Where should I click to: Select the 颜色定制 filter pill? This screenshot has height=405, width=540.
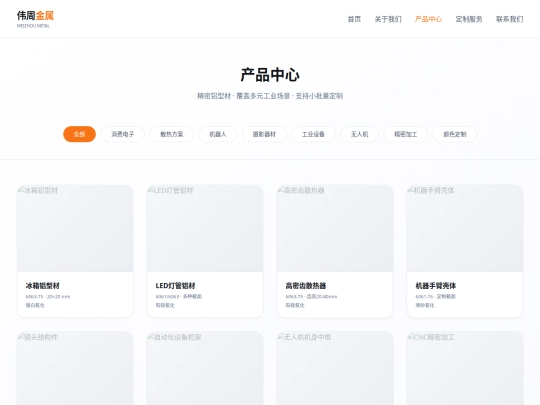pos(455,134)
